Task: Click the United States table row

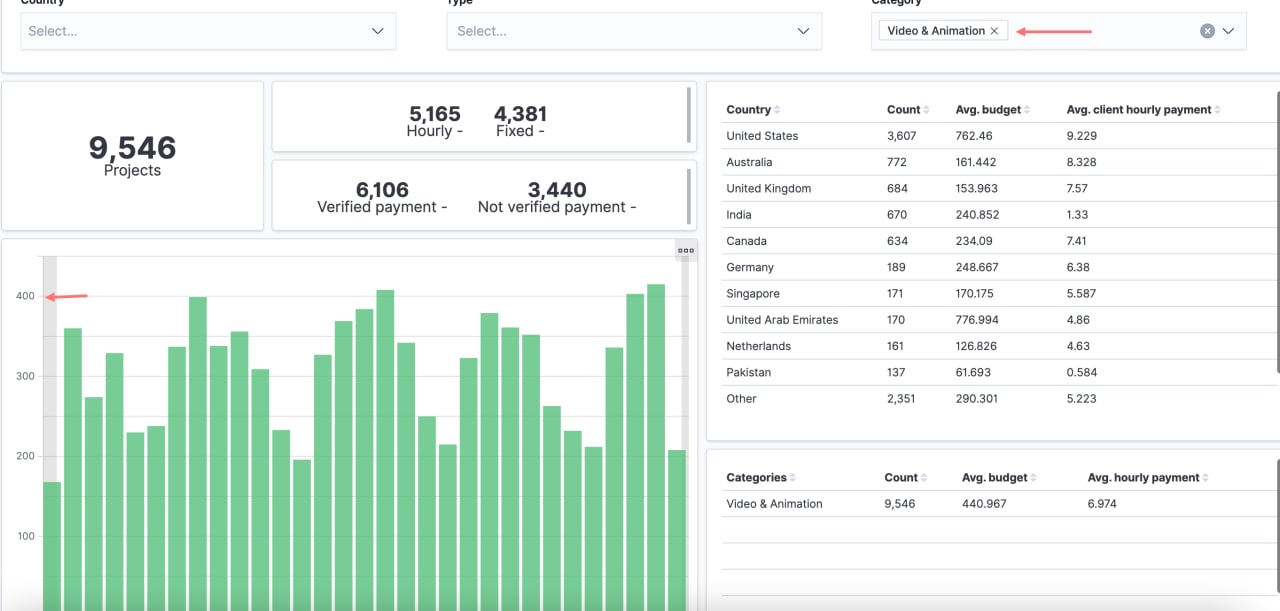Action: coord(762,136)
